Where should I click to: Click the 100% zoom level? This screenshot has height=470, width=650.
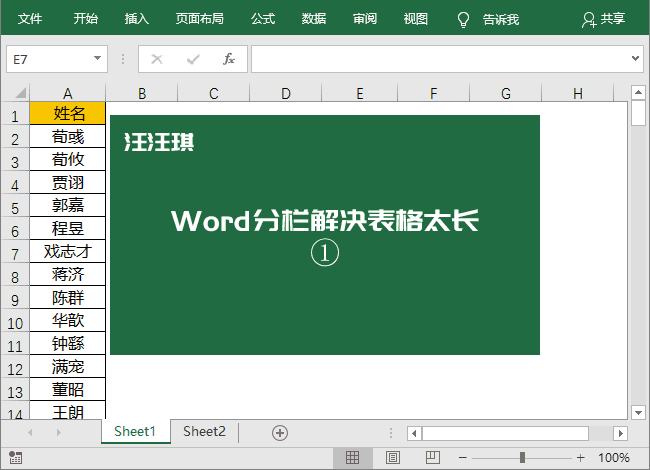[614, 458]
